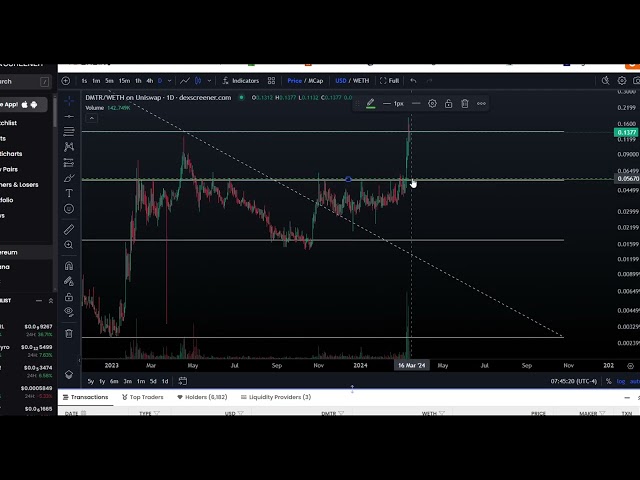Delete the selected line with trash icon

point(464,103)
